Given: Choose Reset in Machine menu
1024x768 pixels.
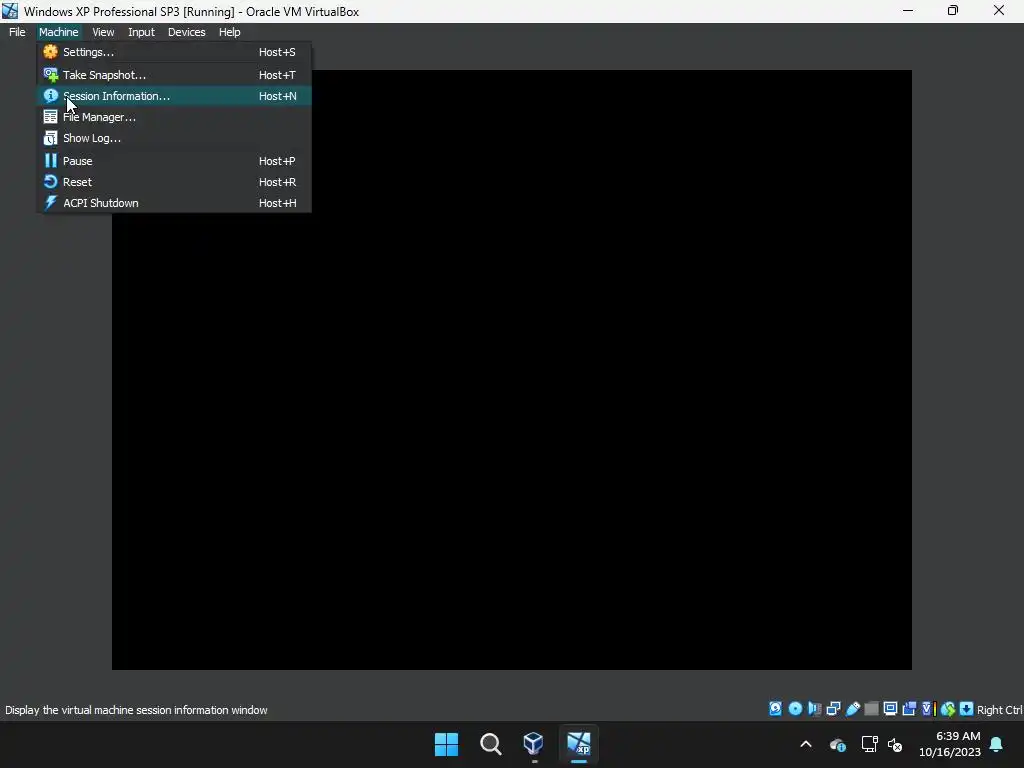Looking at the screenshot, I should pyautogui.click(x=174, y=182).
